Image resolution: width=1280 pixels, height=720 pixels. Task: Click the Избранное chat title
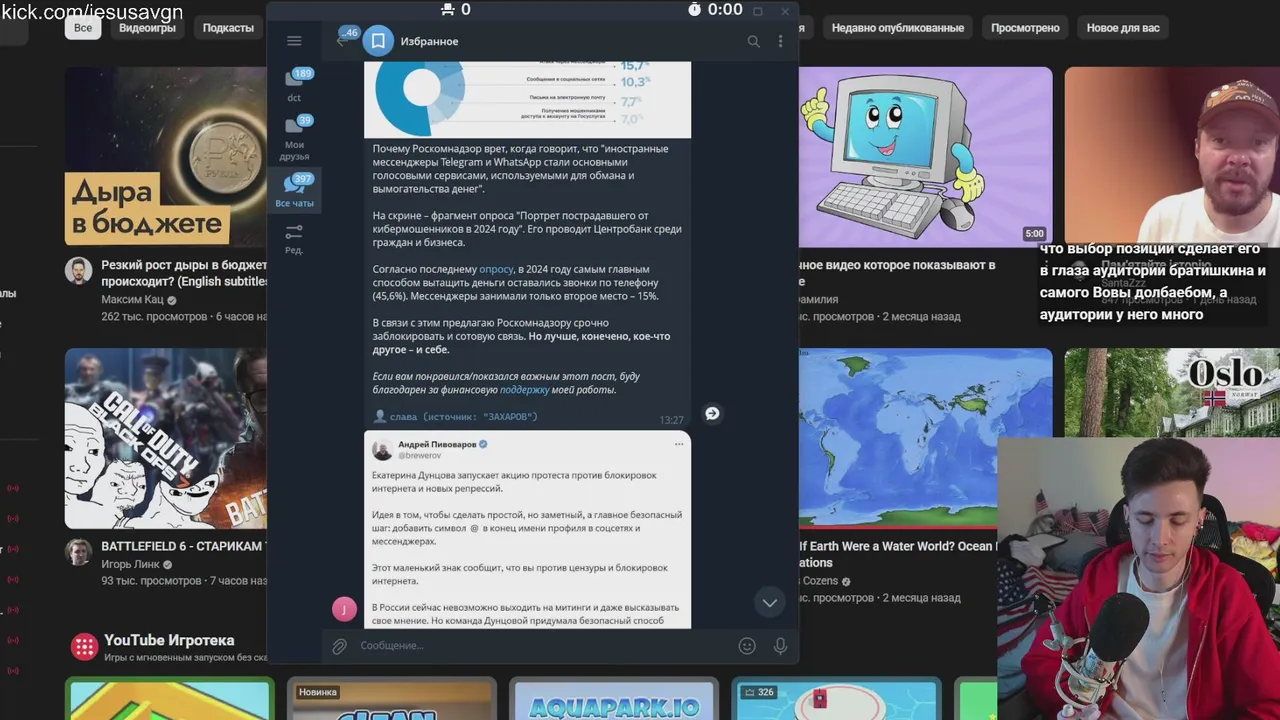point(429,41)
